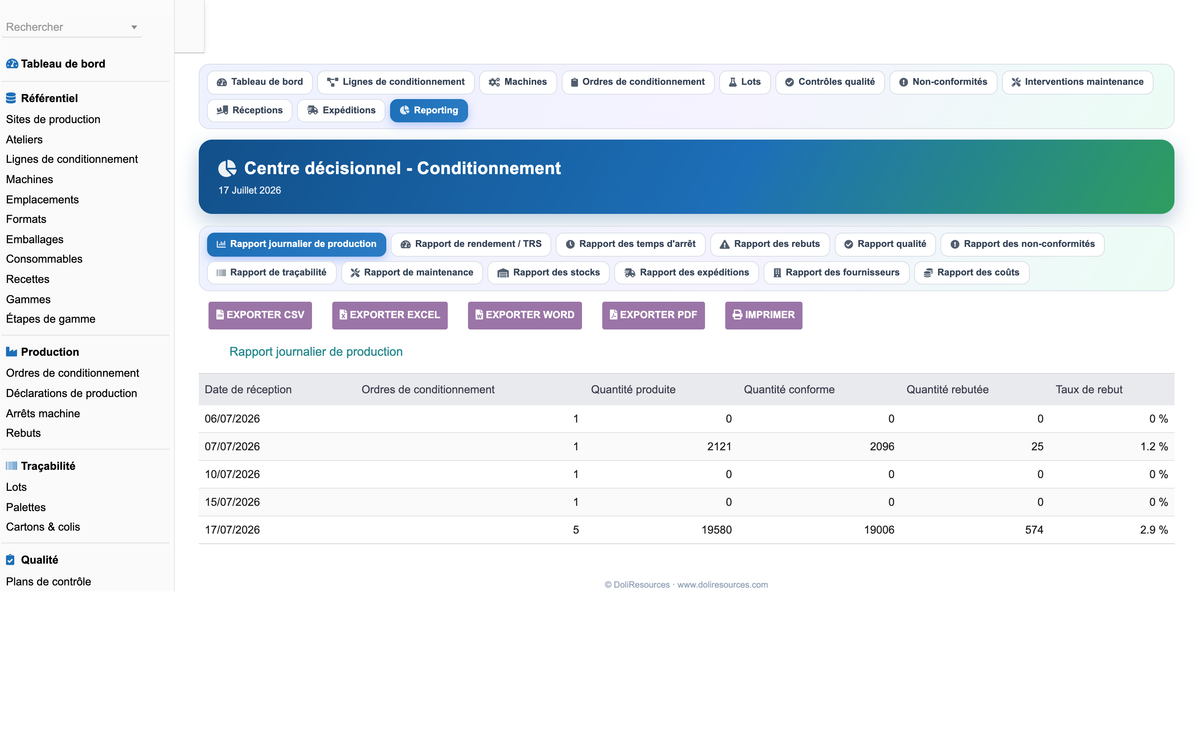1200x743 pixels.
Task: Open Rapport de traçabilité tab
Action: tap(271, 272)
